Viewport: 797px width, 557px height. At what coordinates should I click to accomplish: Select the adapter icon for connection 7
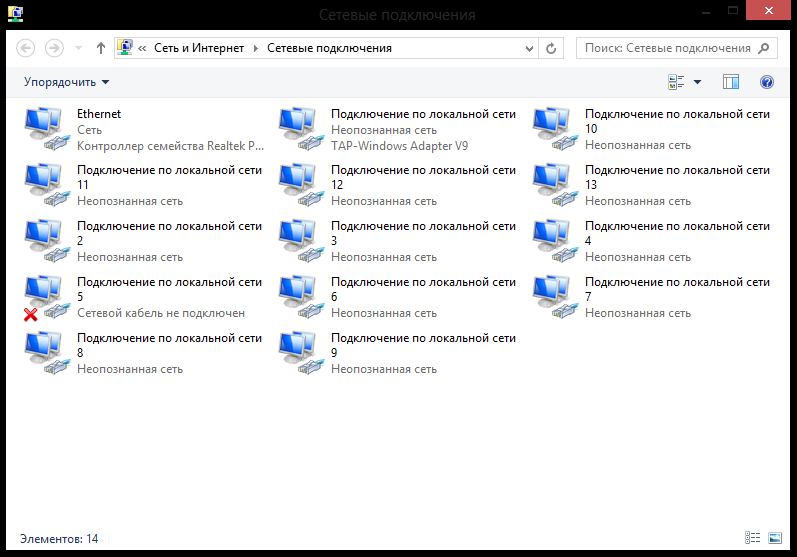(555, 297)
